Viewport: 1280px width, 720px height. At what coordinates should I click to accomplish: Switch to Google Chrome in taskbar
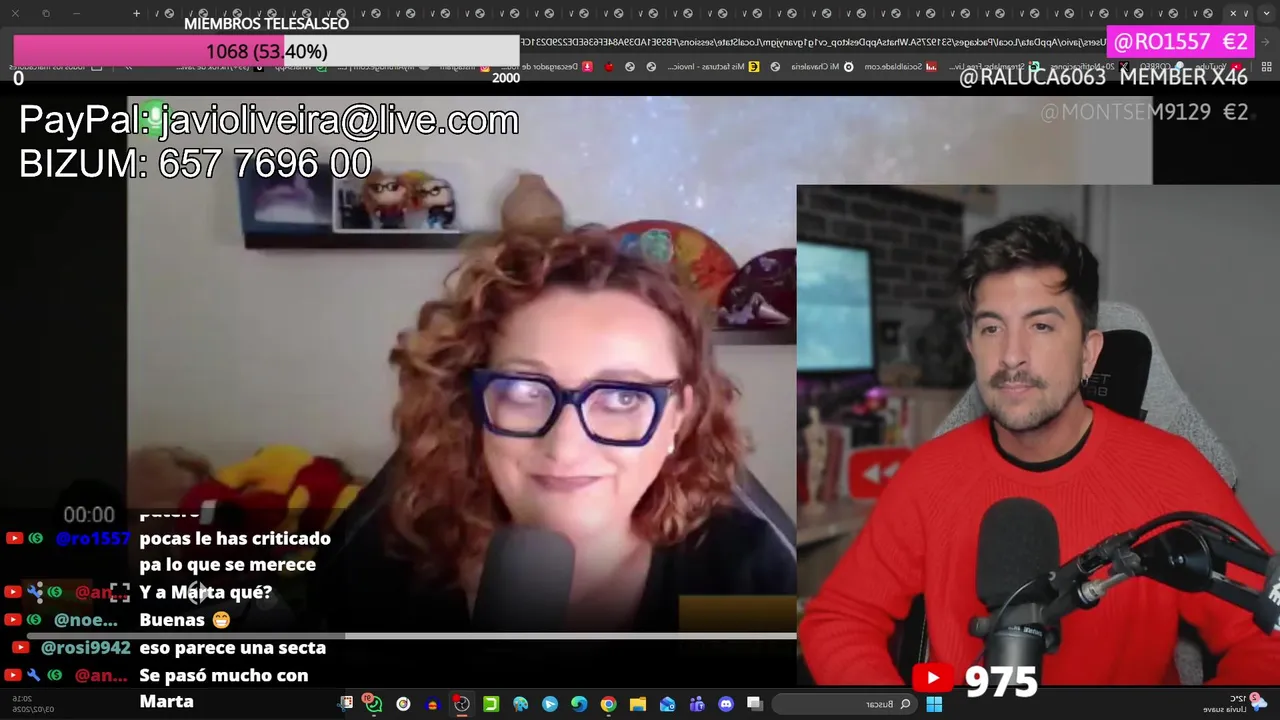(608, 704)
